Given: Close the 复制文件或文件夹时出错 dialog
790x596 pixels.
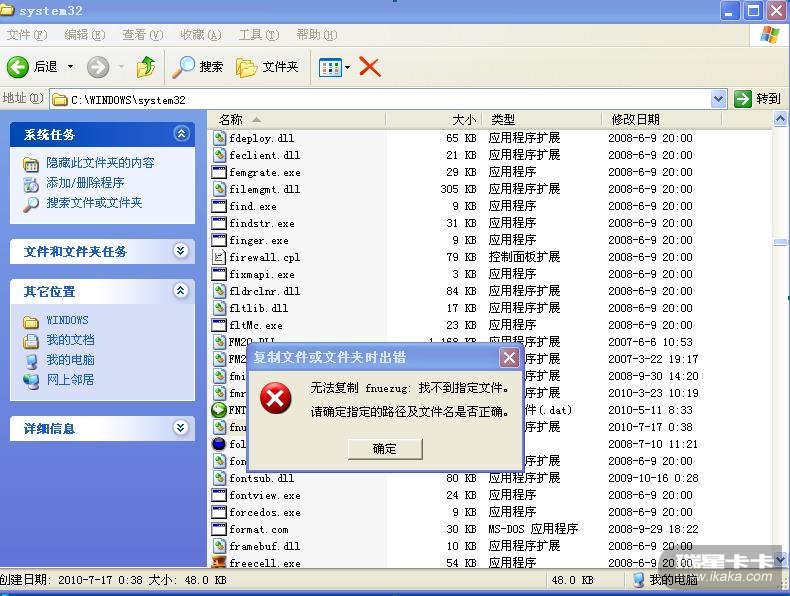Looking at the screenshot, I should pyautogui.click(x=509, y=358).
